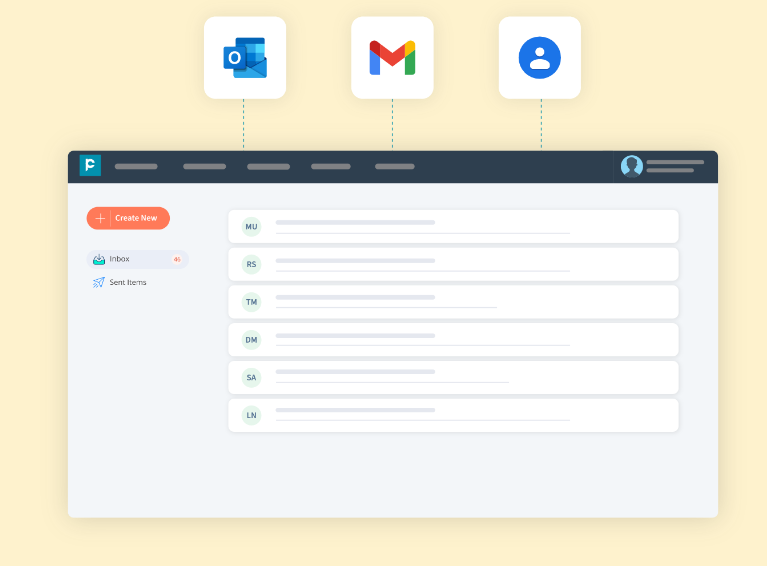Click the Gmail integration icon

pyautogui.click(x=392, y=58)
